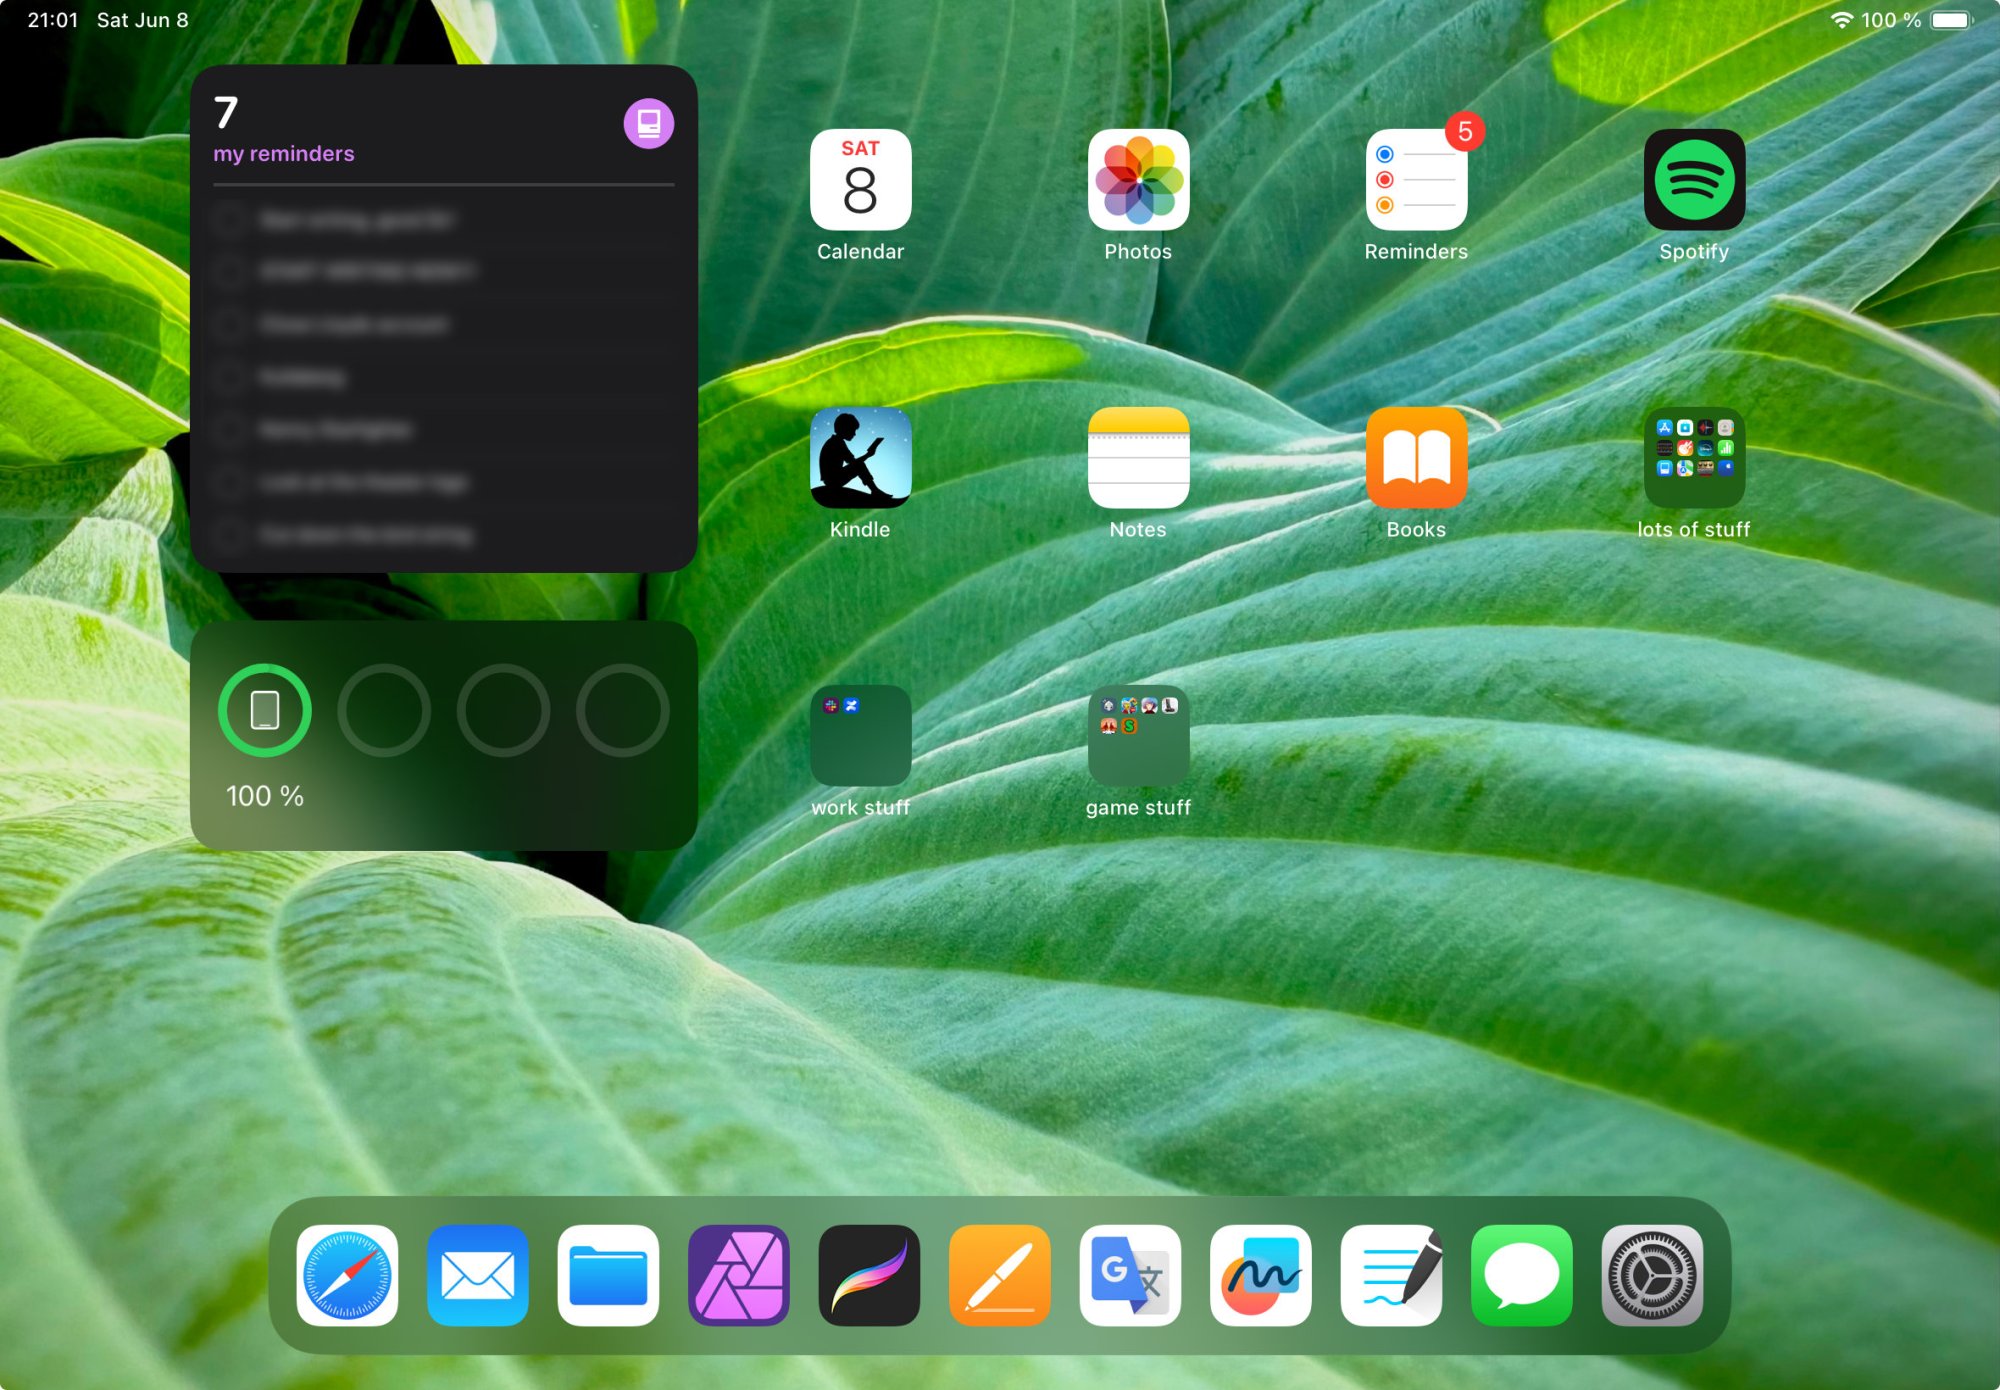Viewport: 2000px width, 1390px height.
Task: Open Reminders app with badge 5
Action: pyautogui.click(x=1416, y=180)
